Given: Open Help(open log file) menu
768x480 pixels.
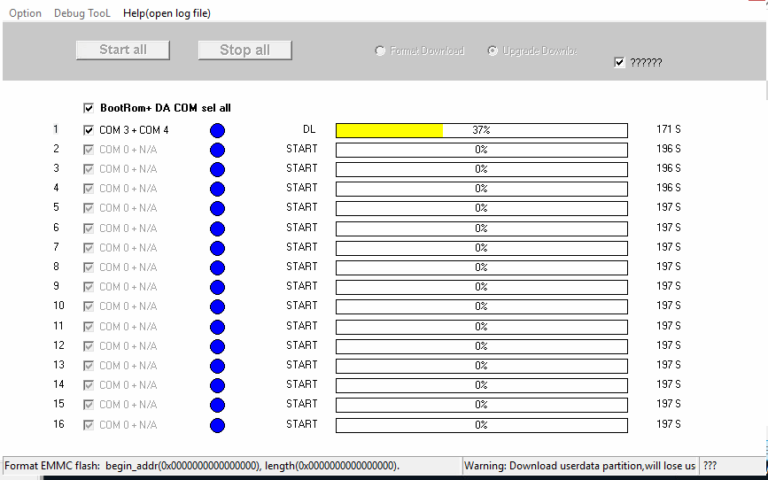Looking at the screenshot, I should coord(166,13).
